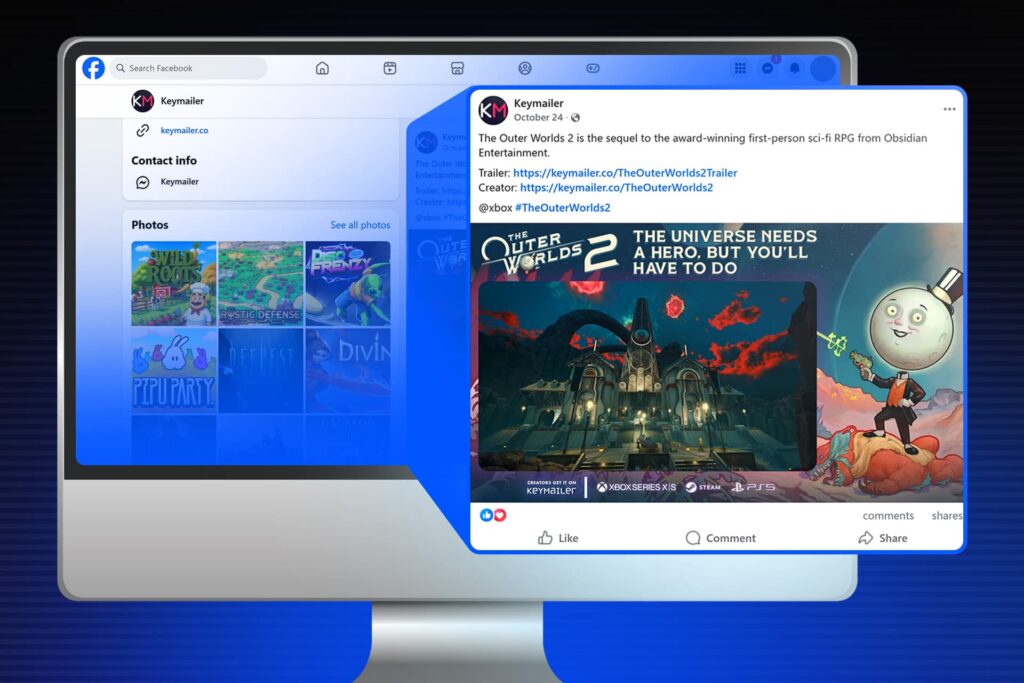This screenshot has width=1024, height=683.
Task: Click KM avatar on the post
Action: [493, 110]
